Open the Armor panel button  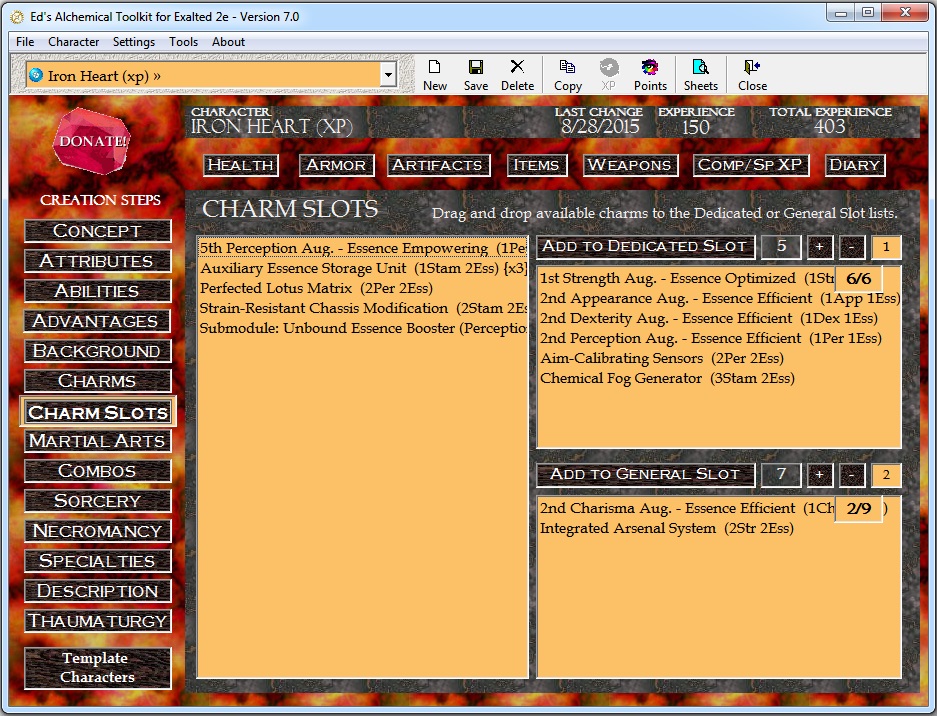point(336,165)
